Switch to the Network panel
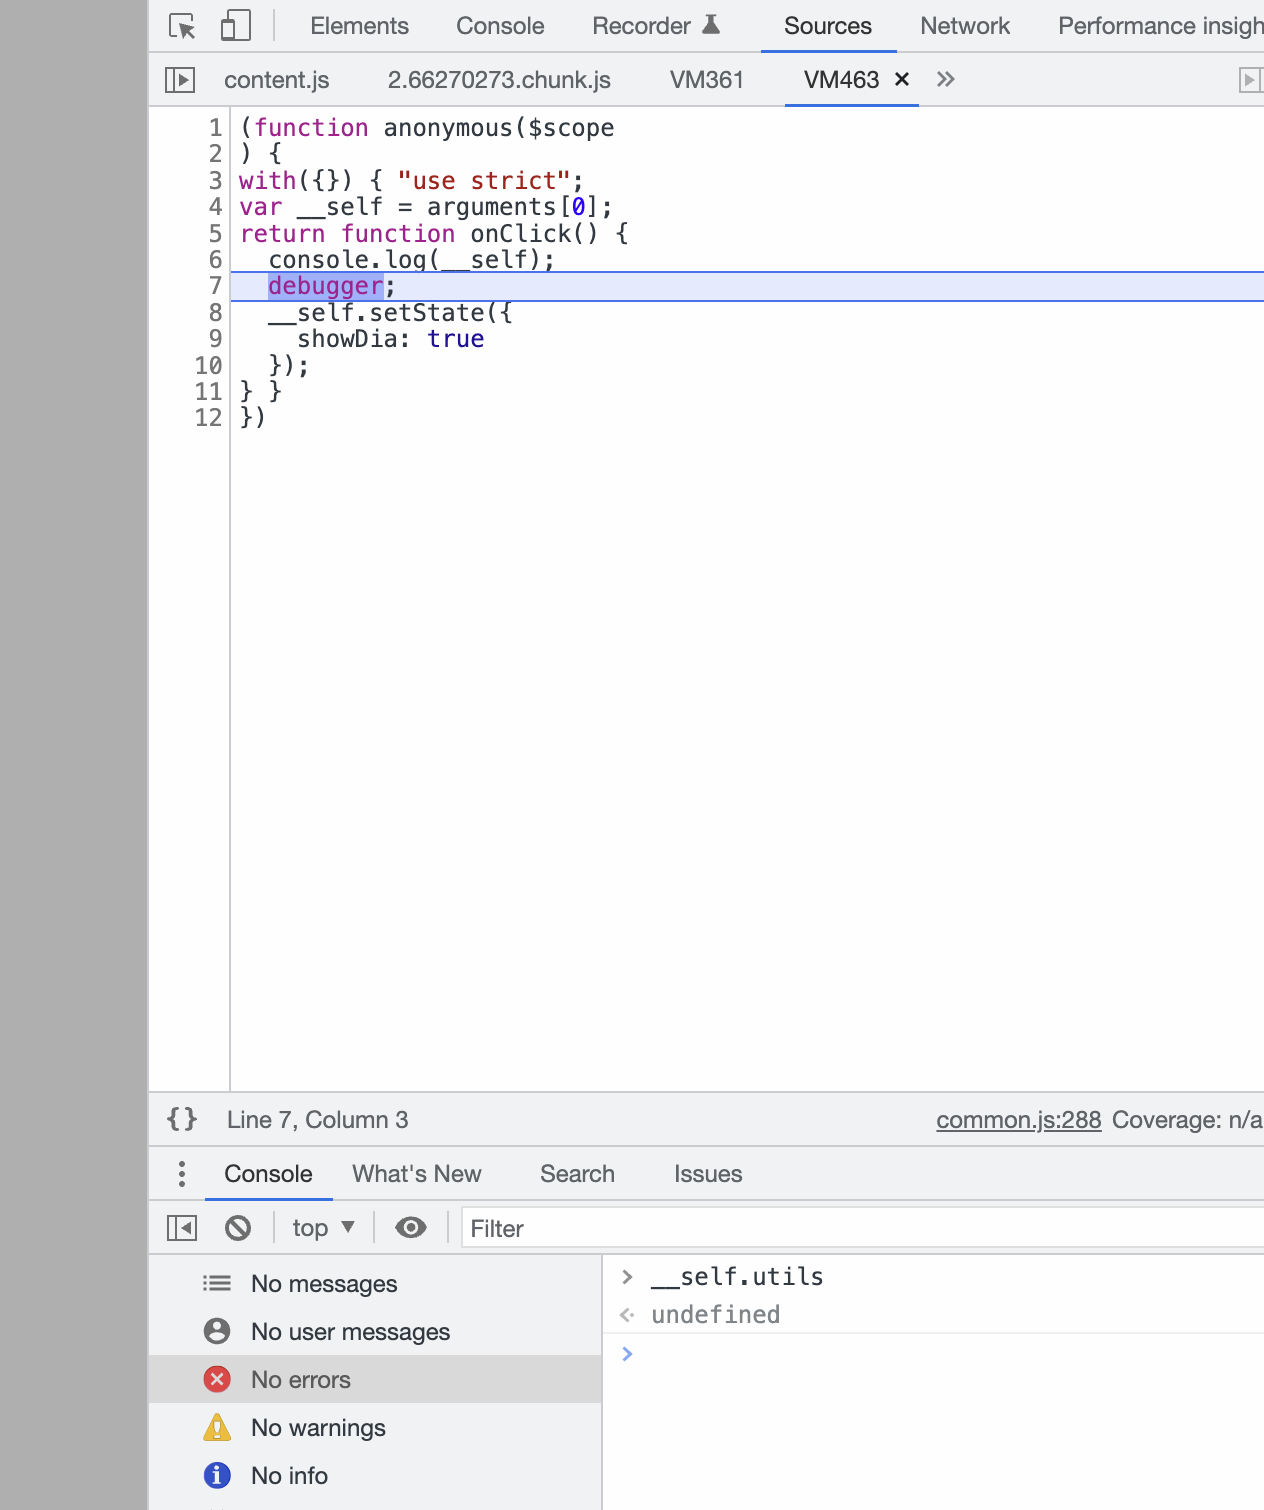1264x1510 pixels. (964, 26)
